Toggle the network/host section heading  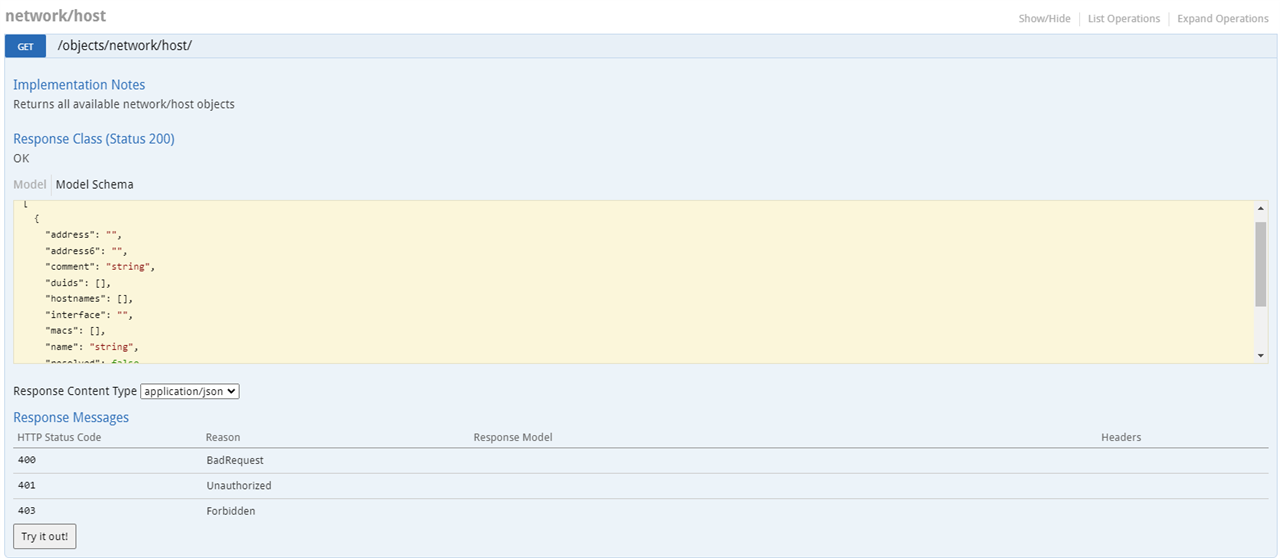coord(55,16)
